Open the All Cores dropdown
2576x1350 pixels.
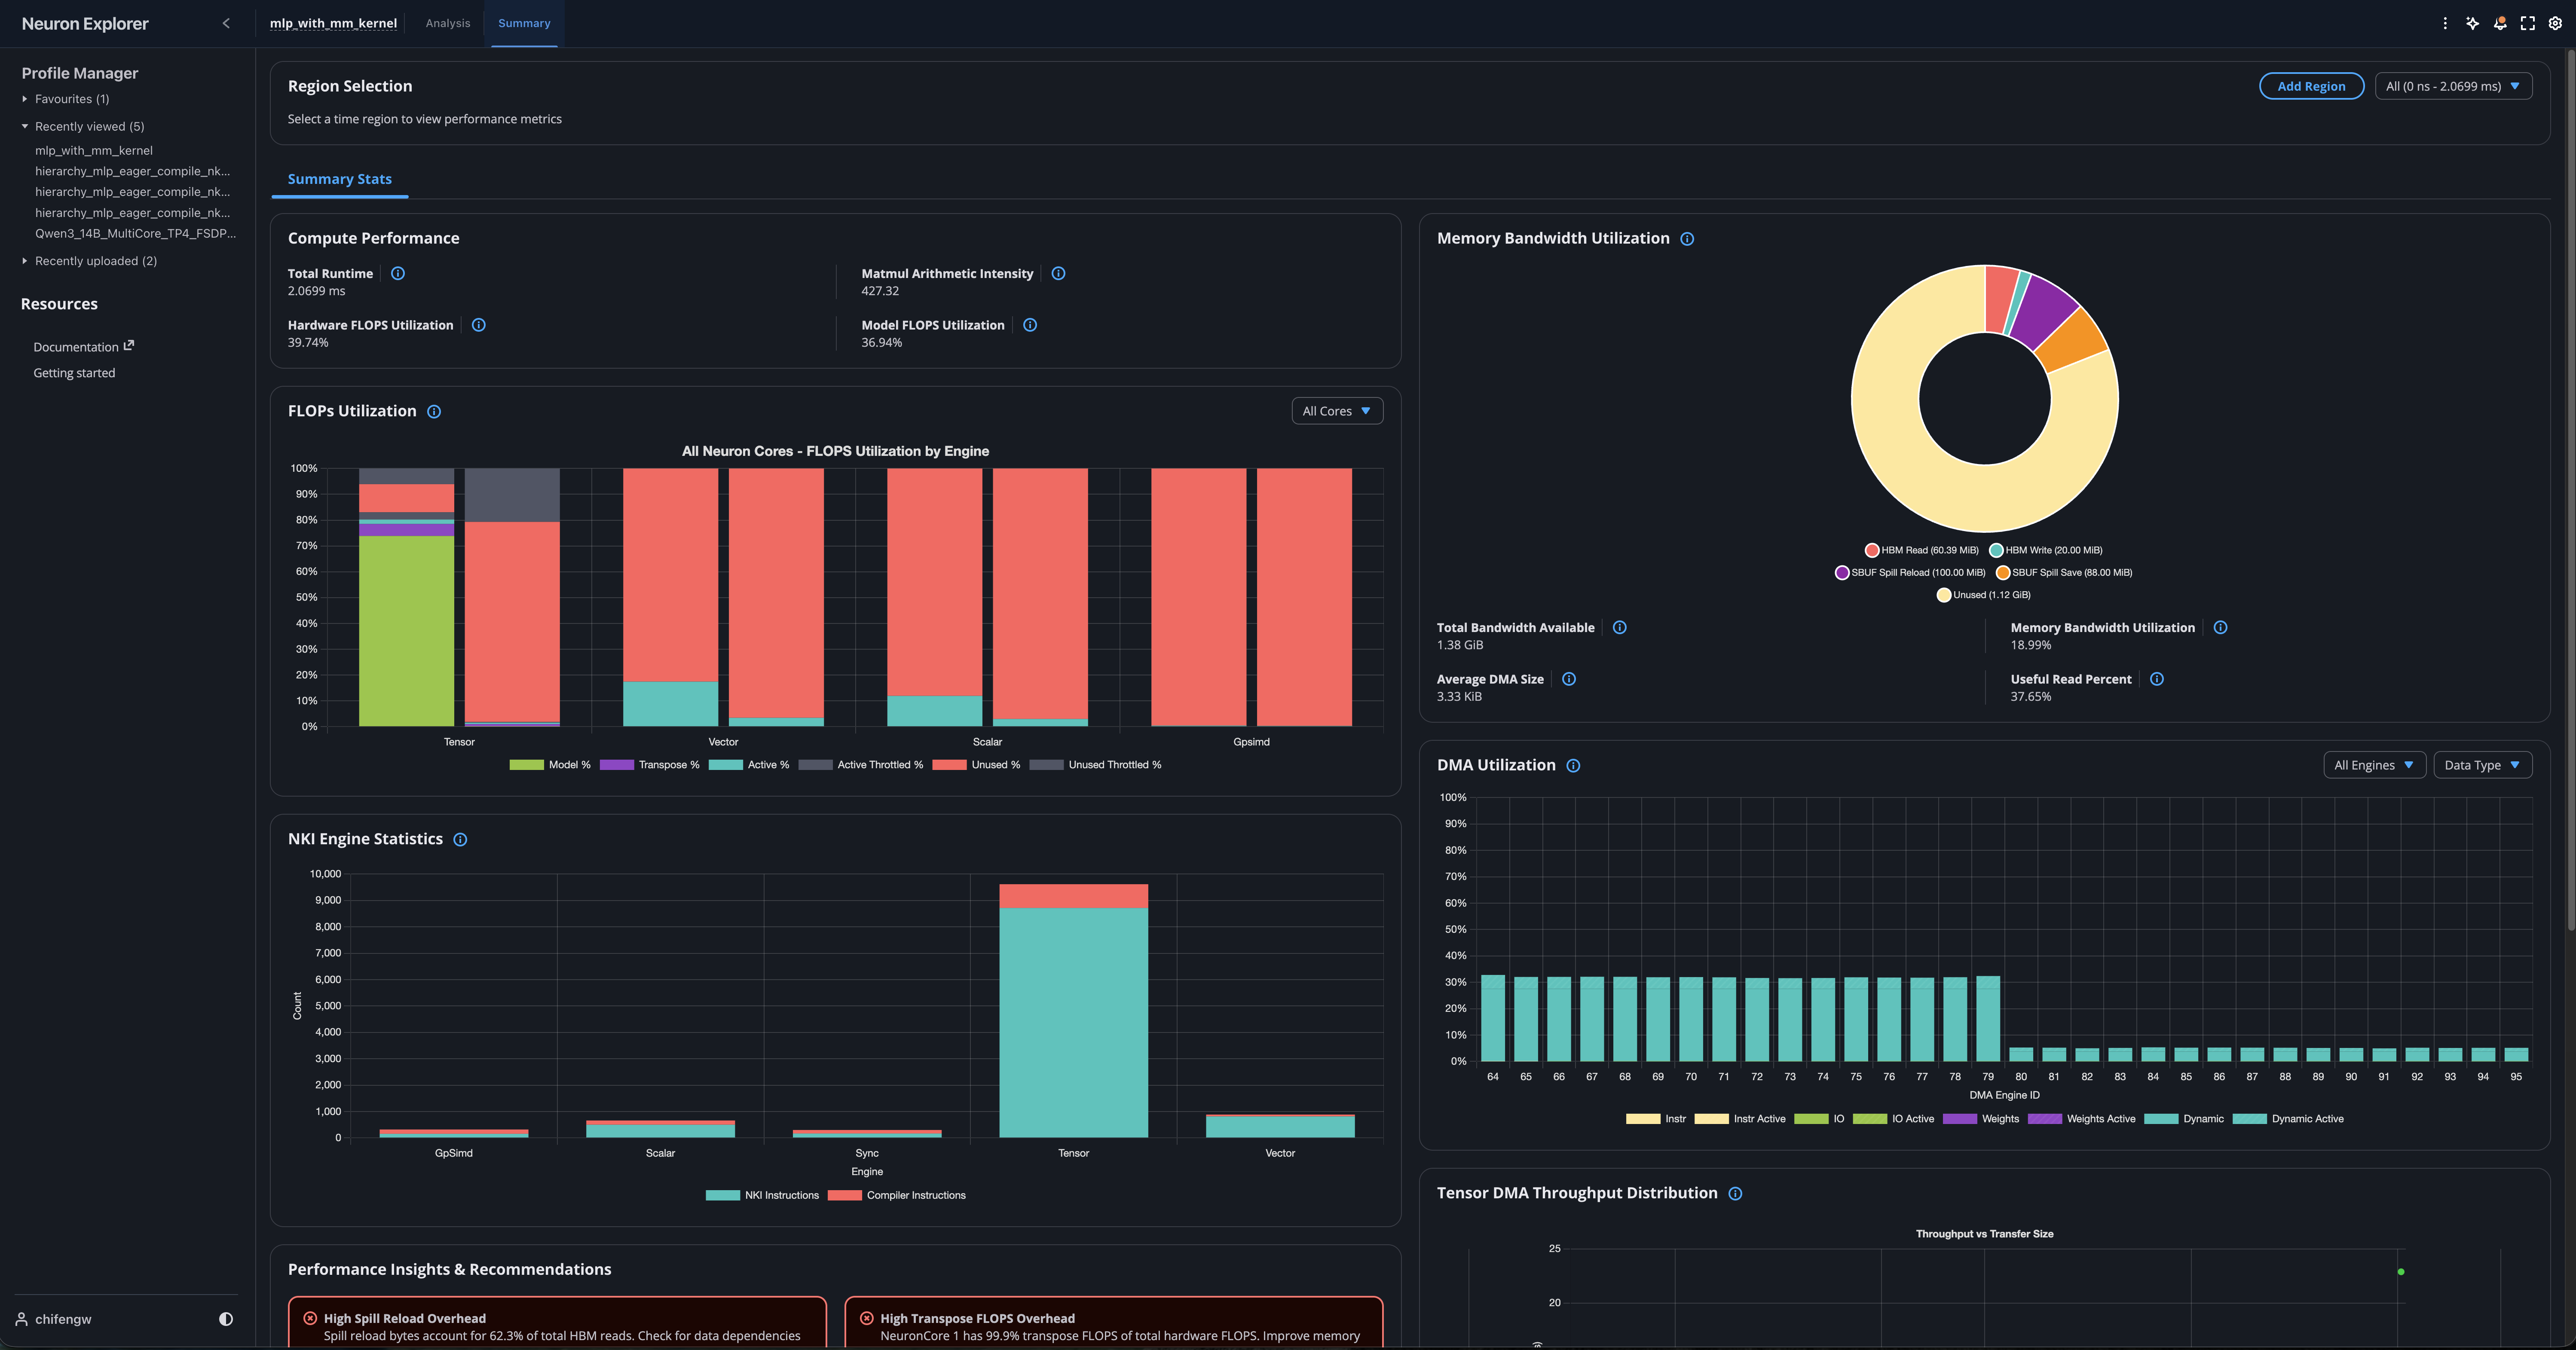point(1337,411)
